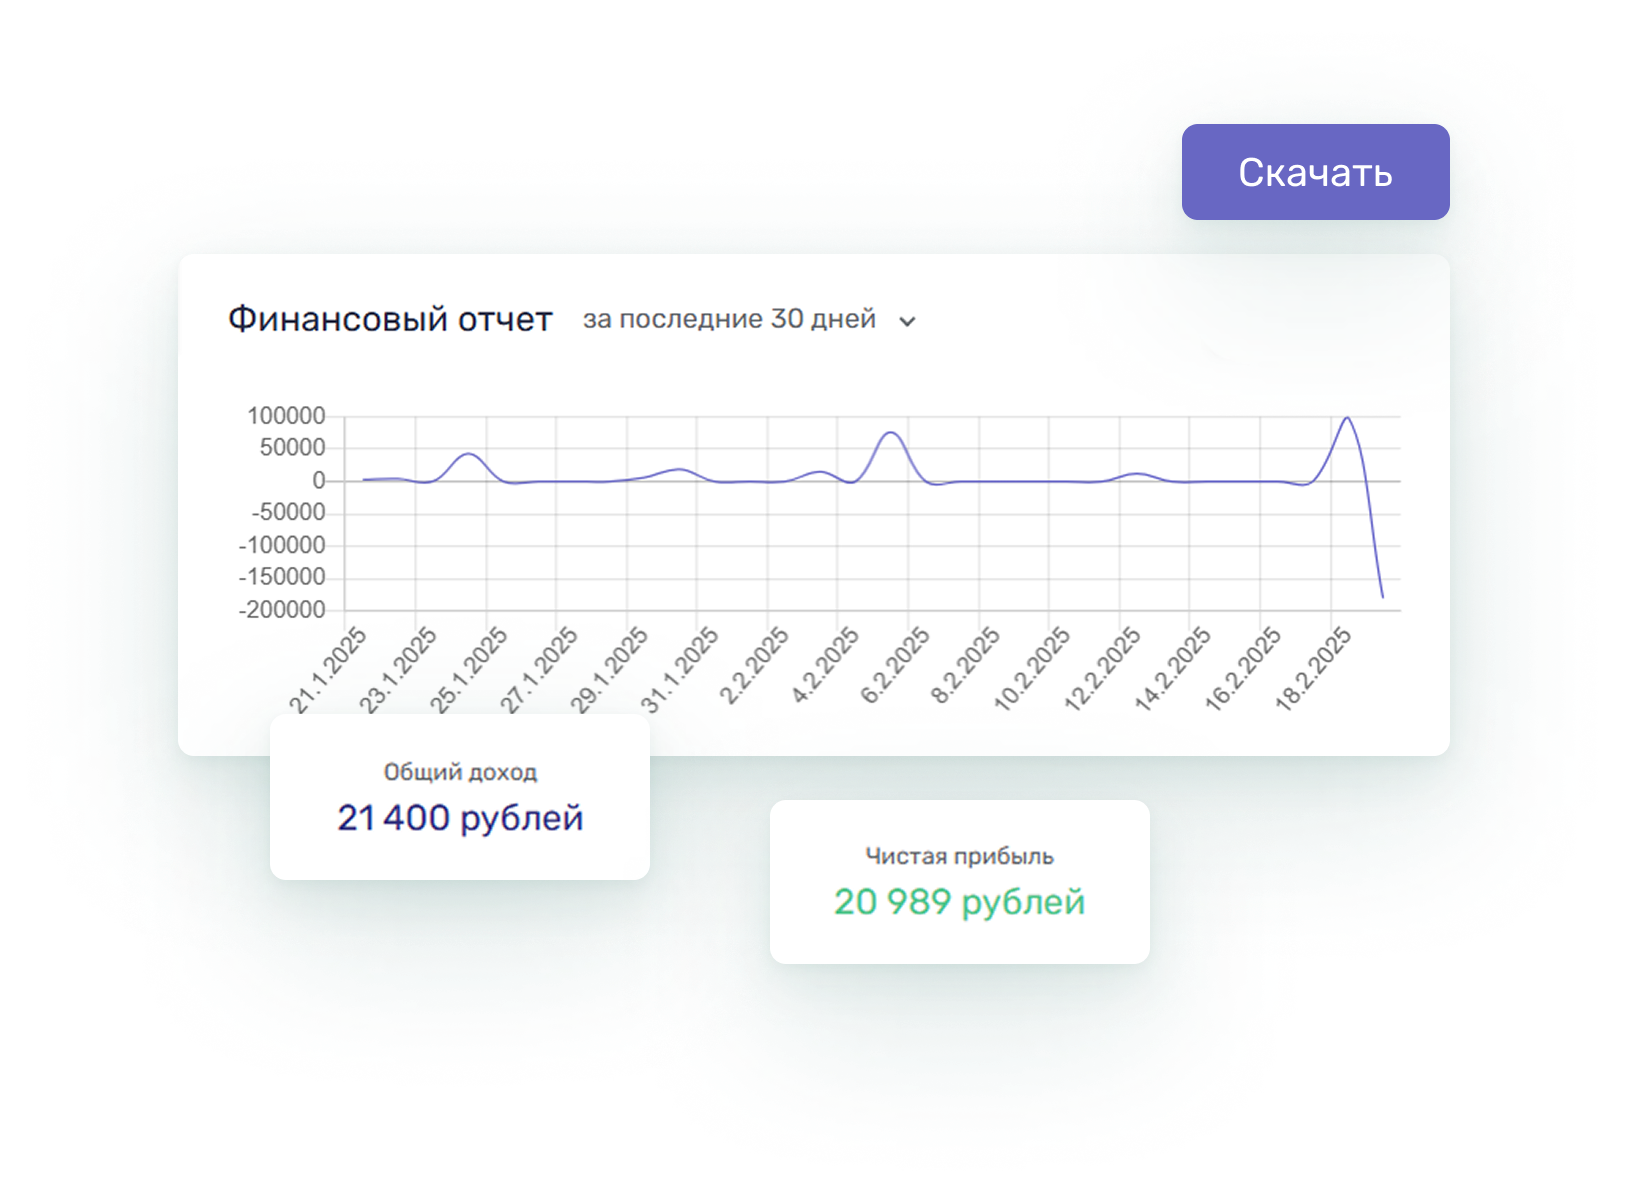Click the 20 989 рублей green value

[959, 902]
